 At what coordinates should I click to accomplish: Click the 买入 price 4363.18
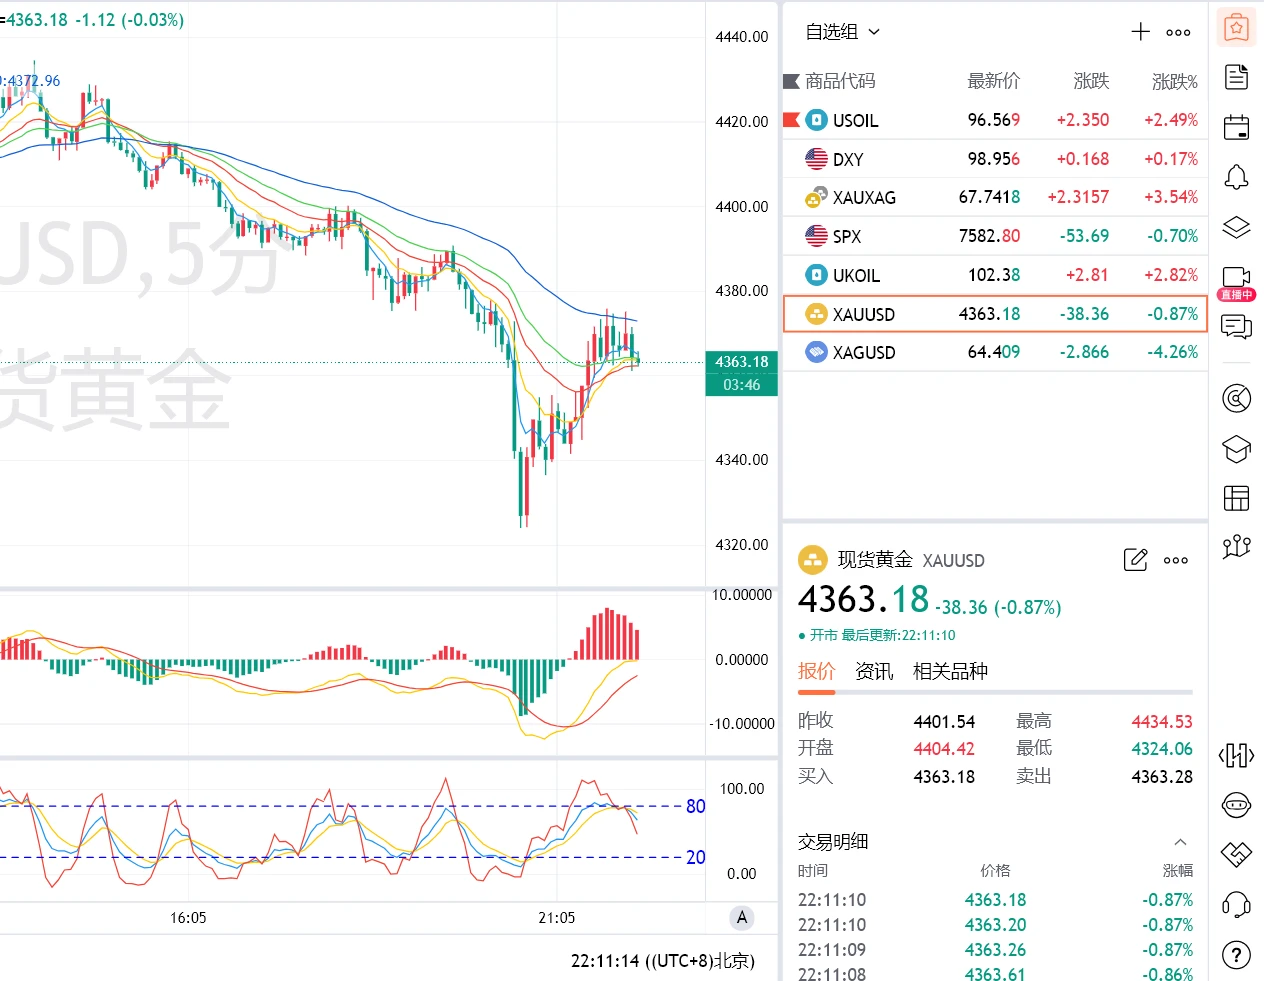944,777
